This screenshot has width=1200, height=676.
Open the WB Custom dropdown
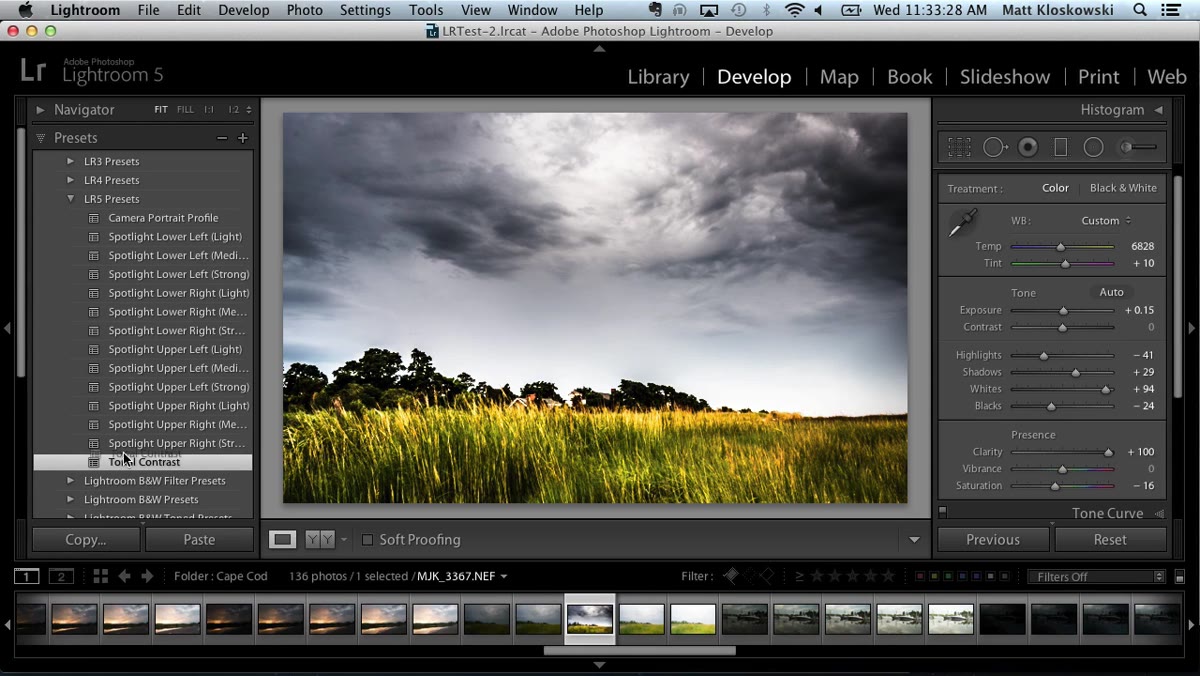click(x=1106, y=221)
